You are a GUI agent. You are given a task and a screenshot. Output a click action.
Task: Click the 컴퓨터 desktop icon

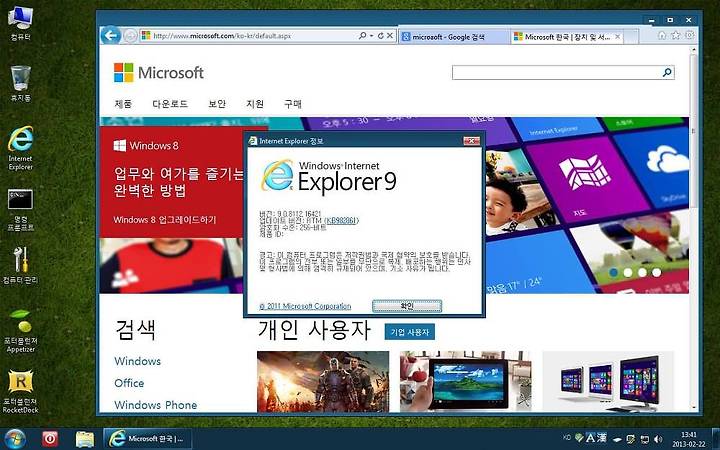pos(21,23)
